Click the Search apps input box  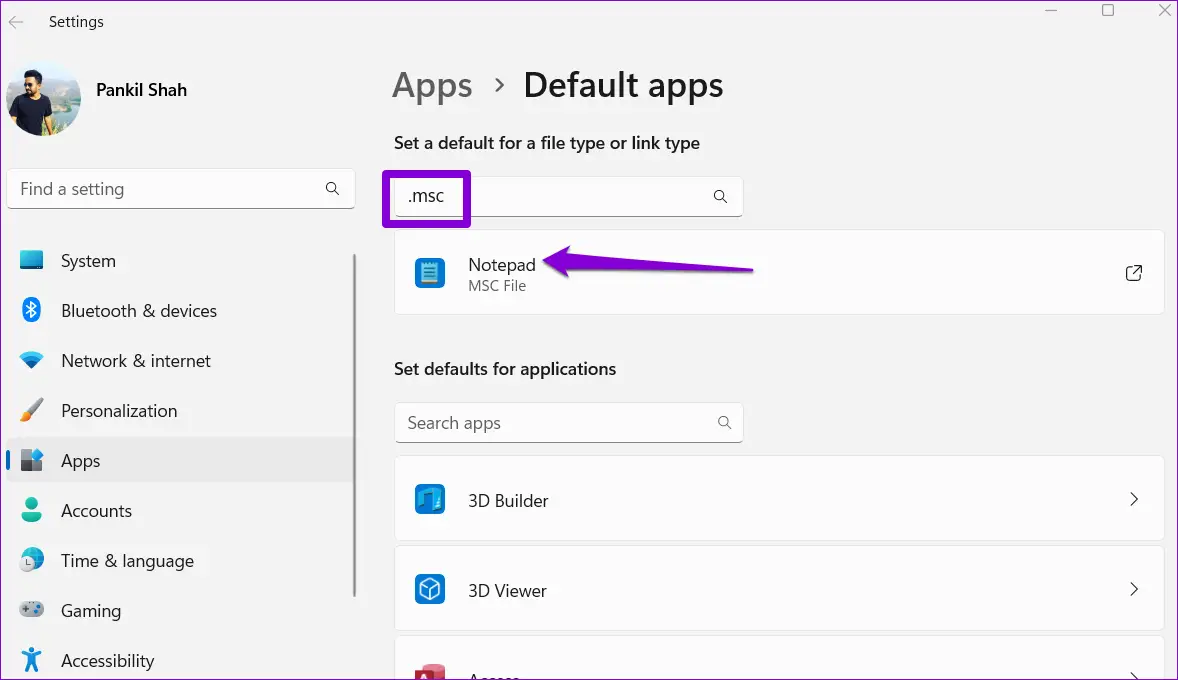555,423
